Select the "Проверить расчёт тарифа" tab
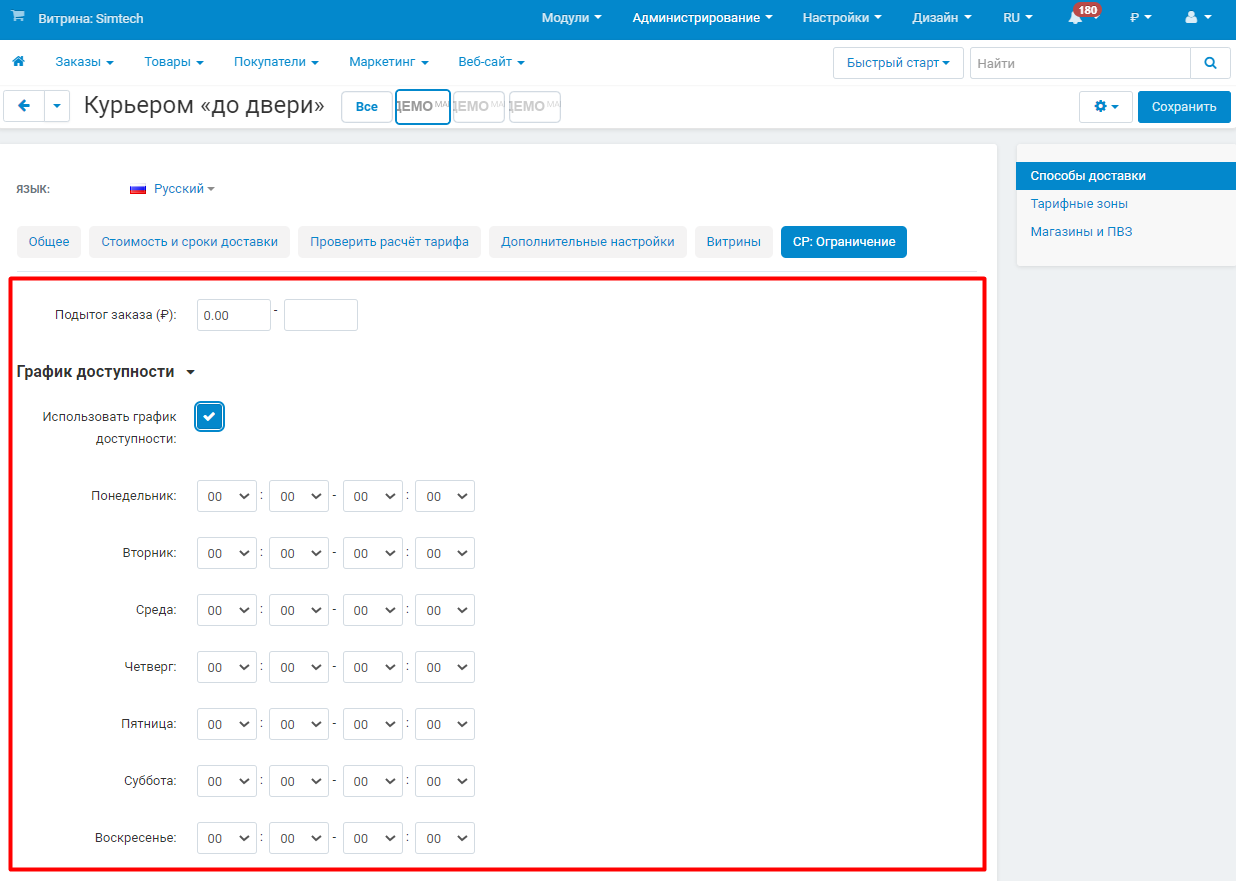The height and width of the screenshot is (881, 1236). click(390, 242)
